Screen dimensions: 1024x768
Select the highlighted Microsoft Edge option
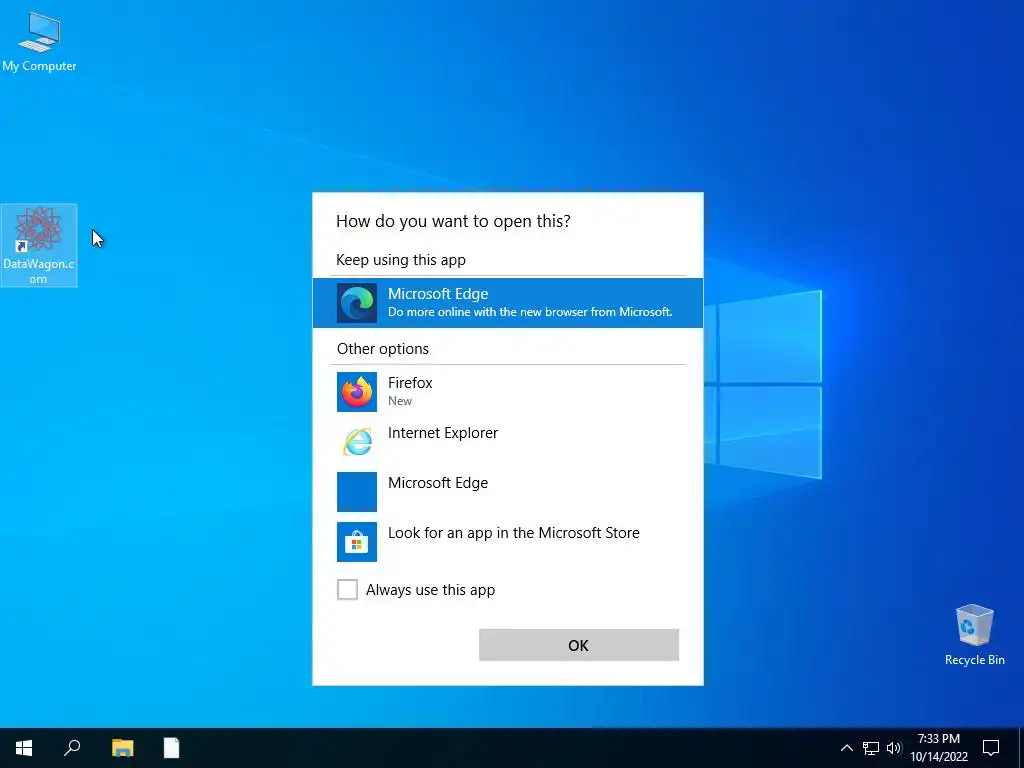(507, 302)
